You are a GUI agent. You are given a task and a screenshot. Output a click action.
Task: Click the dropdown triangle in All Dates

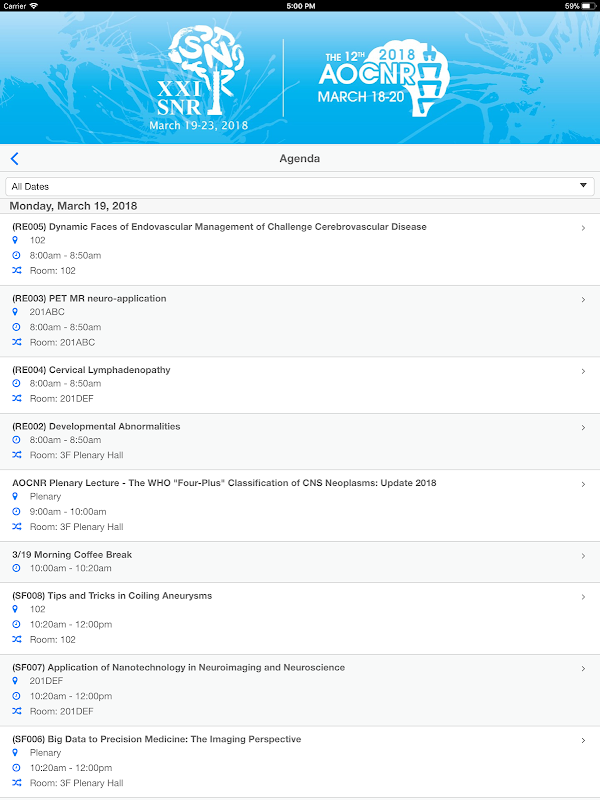pyautogui.click(x=583, y=185)
